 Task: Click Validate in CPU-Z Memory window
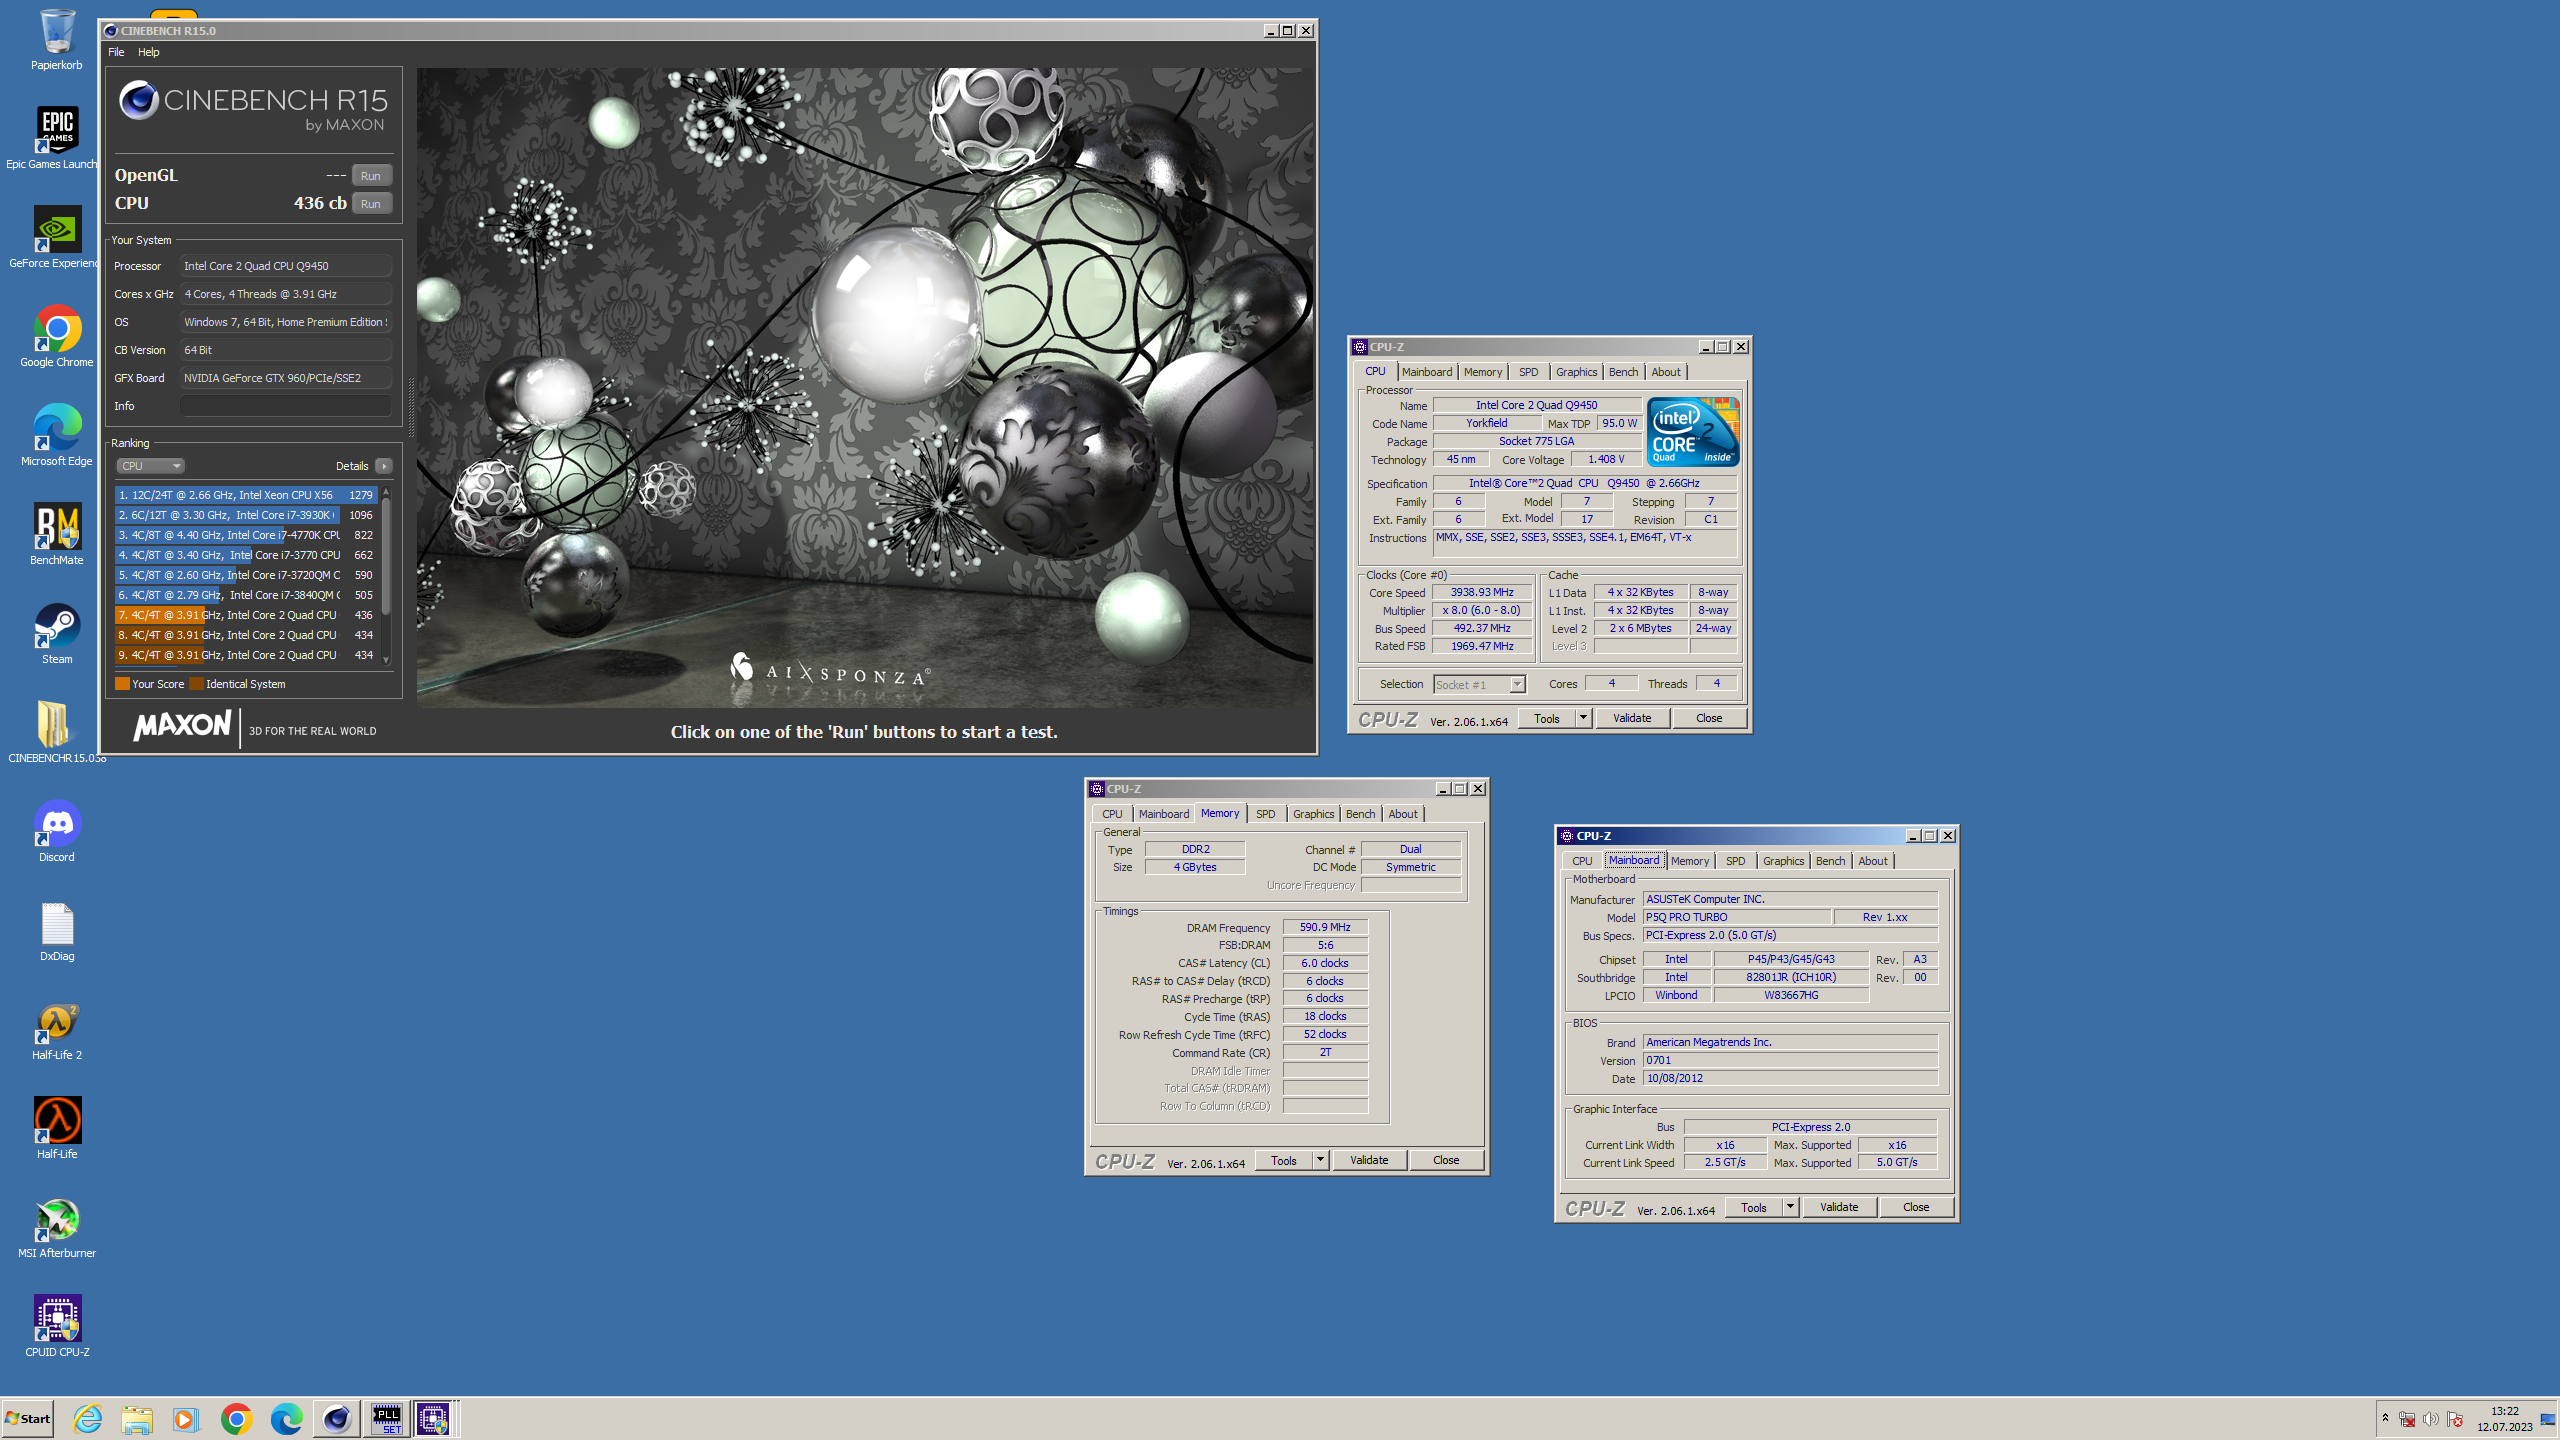click(x=1369, y=1160)
